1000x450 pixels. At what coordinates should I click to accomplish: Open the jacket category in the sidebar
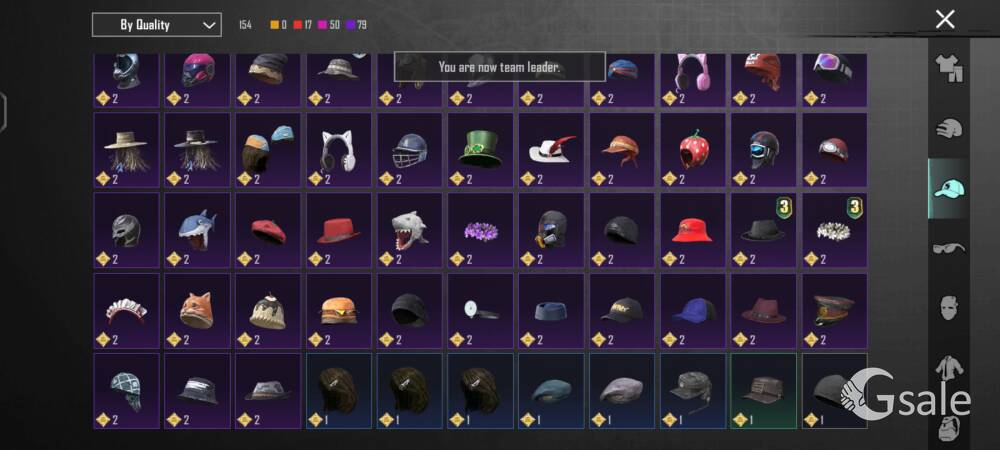[949, 368]
